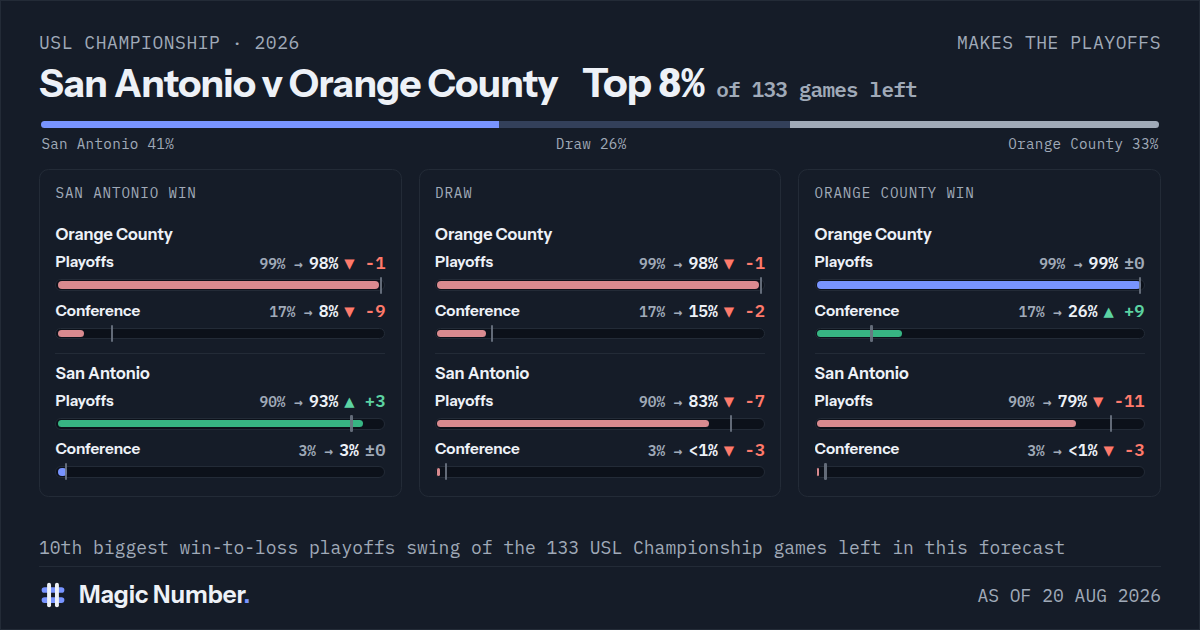Select the San Antonio Win panel header
1200x630 pixels.
tap(126, 193)
